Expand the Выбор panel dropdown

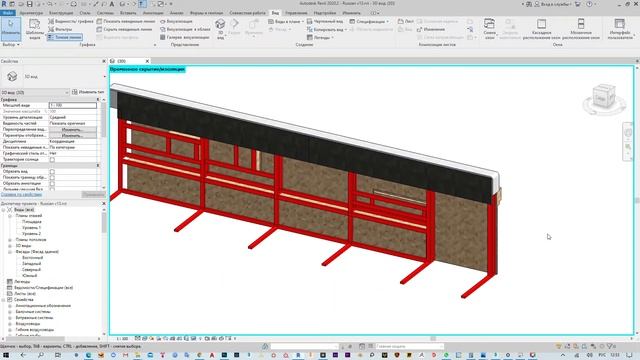pyautogui.click(x=11, y=44)
